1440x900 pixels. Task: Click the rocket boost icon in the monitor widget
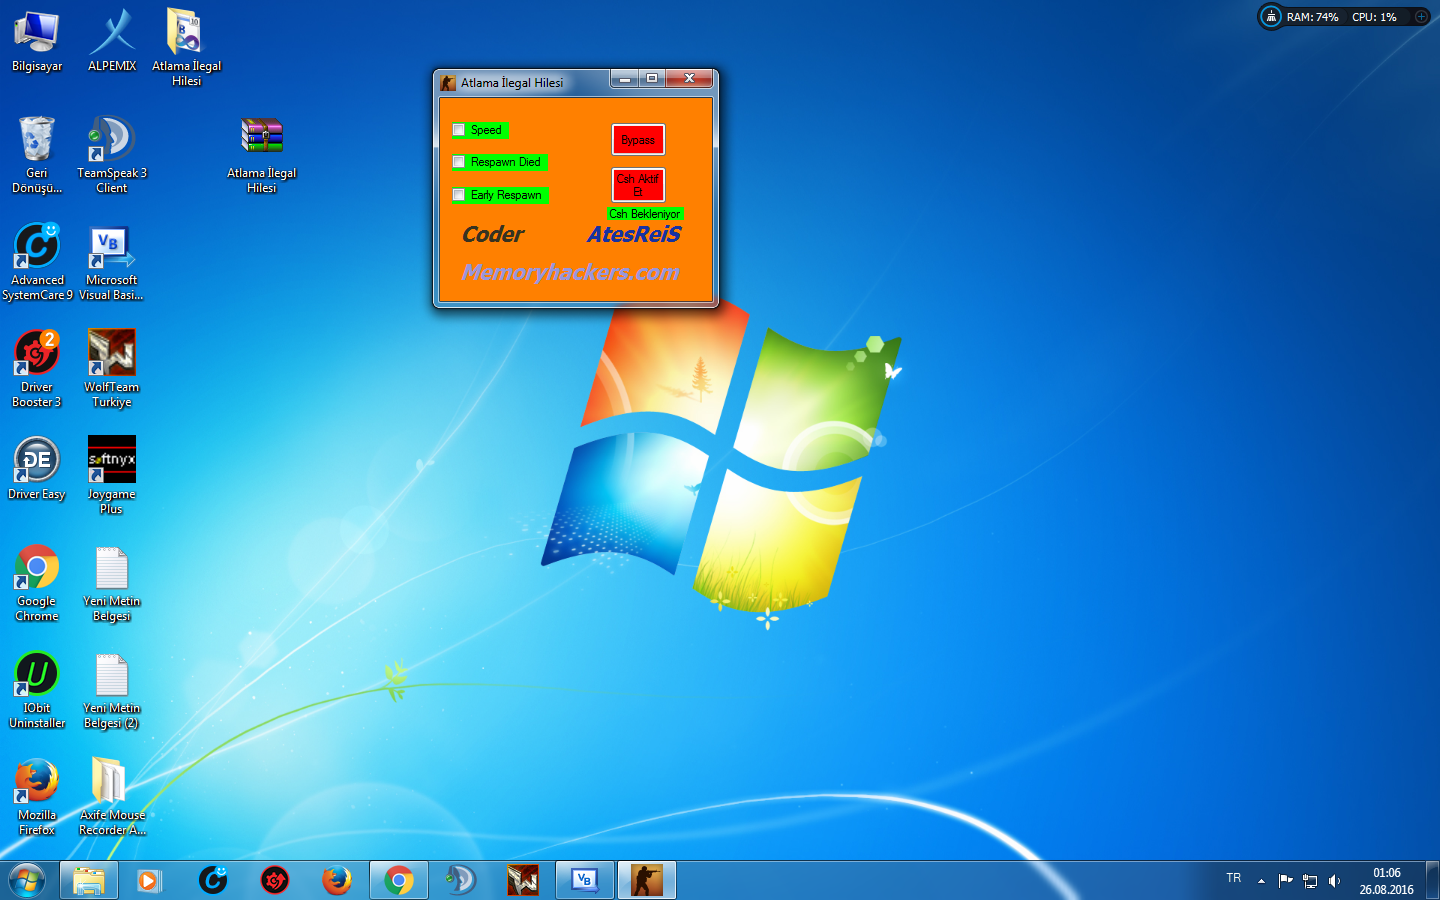1271,17
